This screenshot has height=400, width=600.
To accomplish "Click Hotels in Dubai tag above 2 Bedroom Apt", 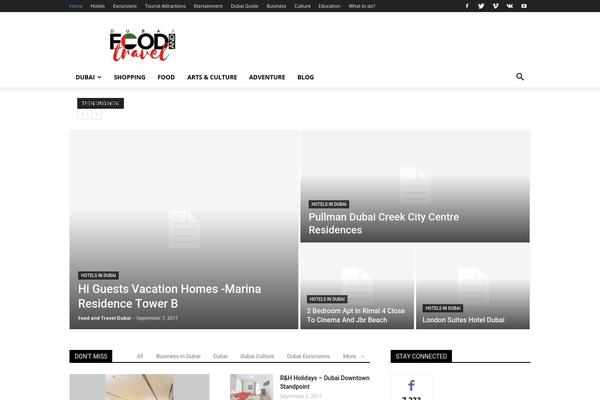I will pos(327,299).
